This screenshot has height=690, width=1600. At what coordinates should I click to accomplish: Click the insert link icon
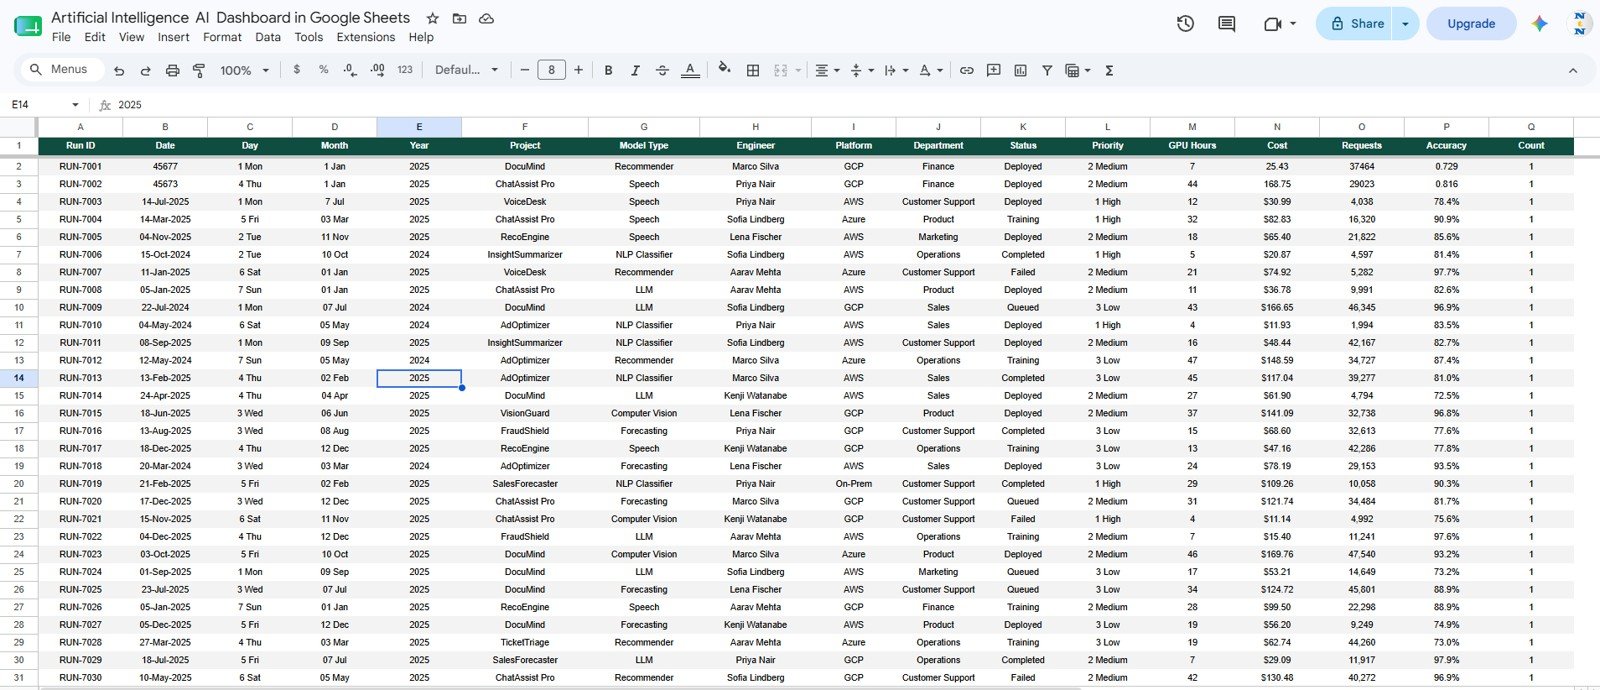(x=966, y=70)
